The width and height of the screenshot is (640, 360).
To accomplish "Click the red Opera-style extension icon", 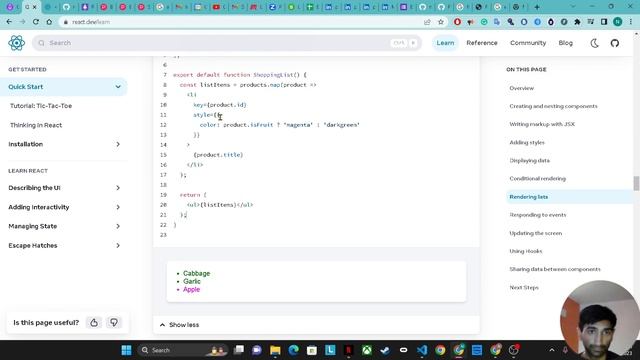I will click(x=457, y=22).
